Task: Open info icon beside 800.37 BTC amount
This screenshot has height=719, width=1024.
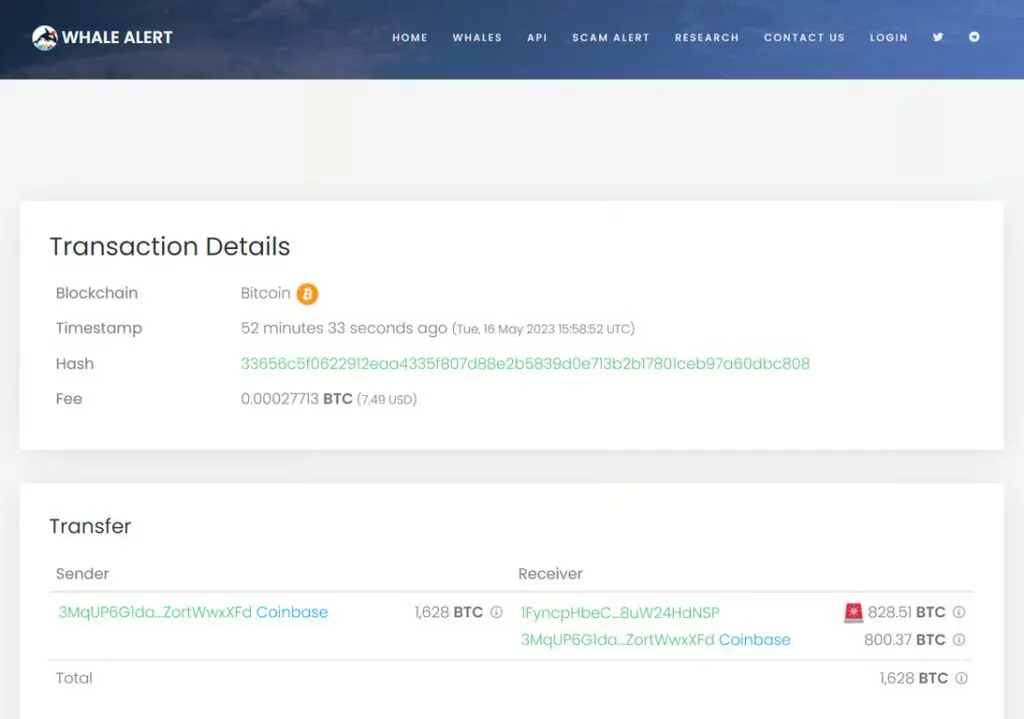Action: tap(958, 639)
